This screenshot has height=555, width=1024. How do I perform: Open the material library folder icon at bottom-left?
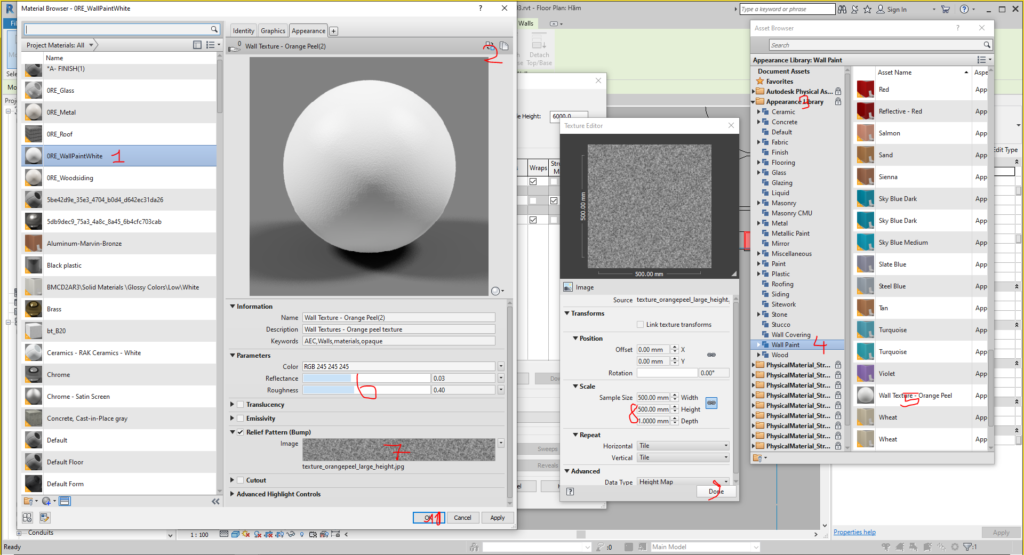click(29, 500)
